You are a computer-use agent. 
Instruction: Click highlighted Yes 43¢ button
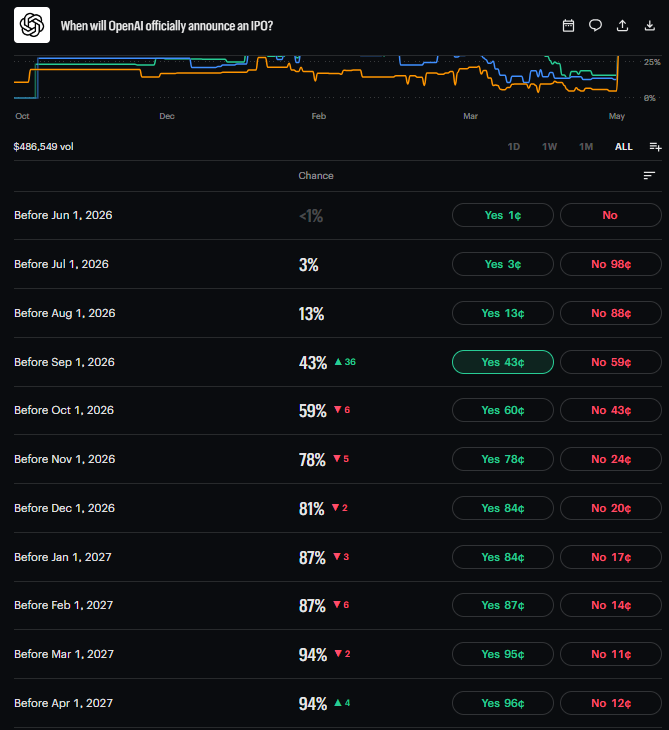coord(503,362)
